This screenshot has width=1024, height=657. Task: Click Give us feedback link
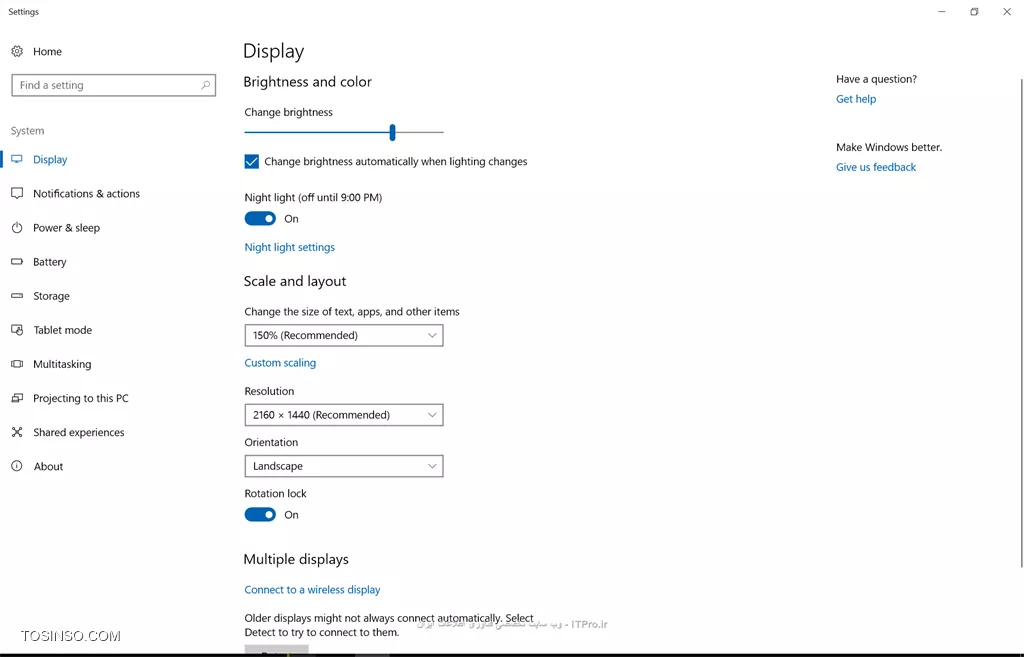point(876,167)
